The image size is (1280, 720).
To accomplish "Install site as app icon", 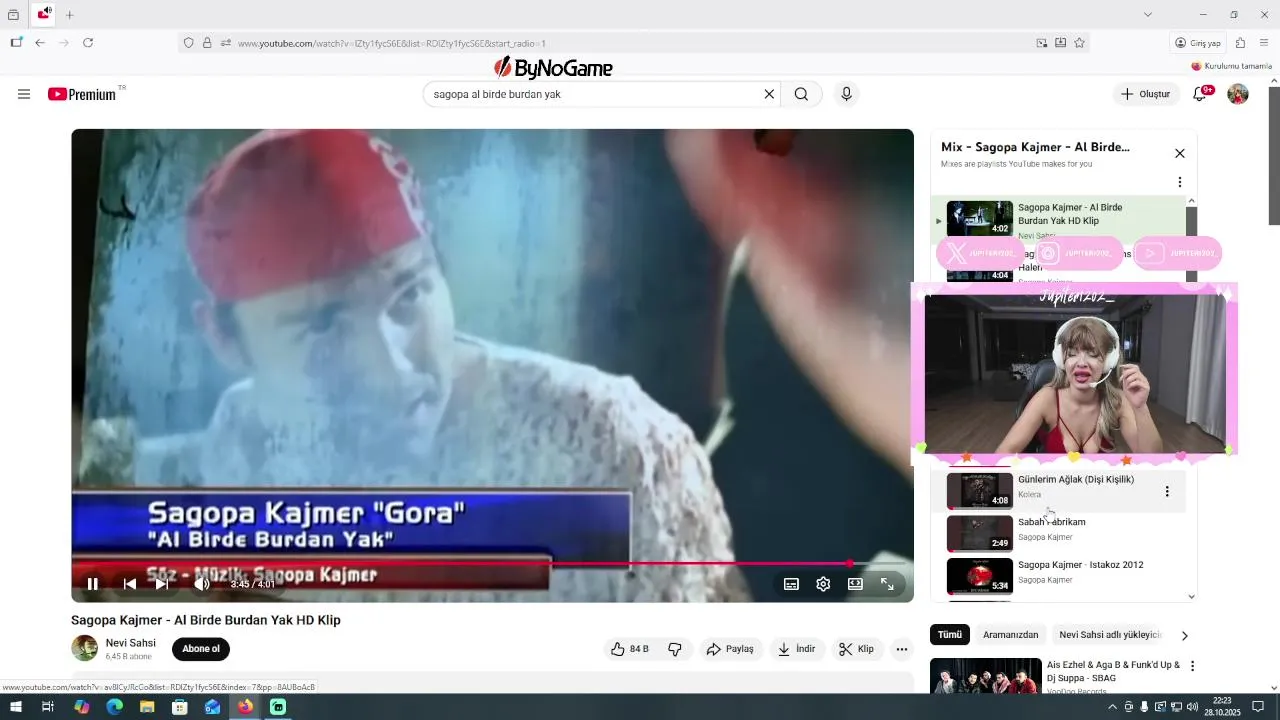I will tap(1061, 43).
